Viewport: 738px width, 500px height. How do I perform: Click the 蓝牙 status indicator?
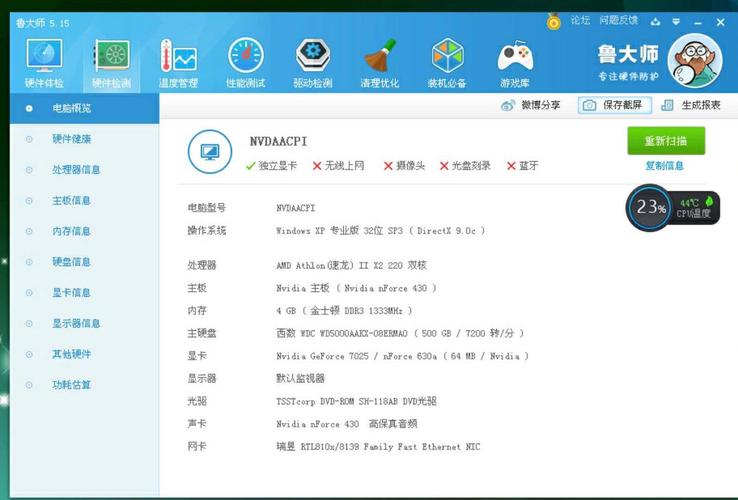pyautogui.click(x=522, y=166)
